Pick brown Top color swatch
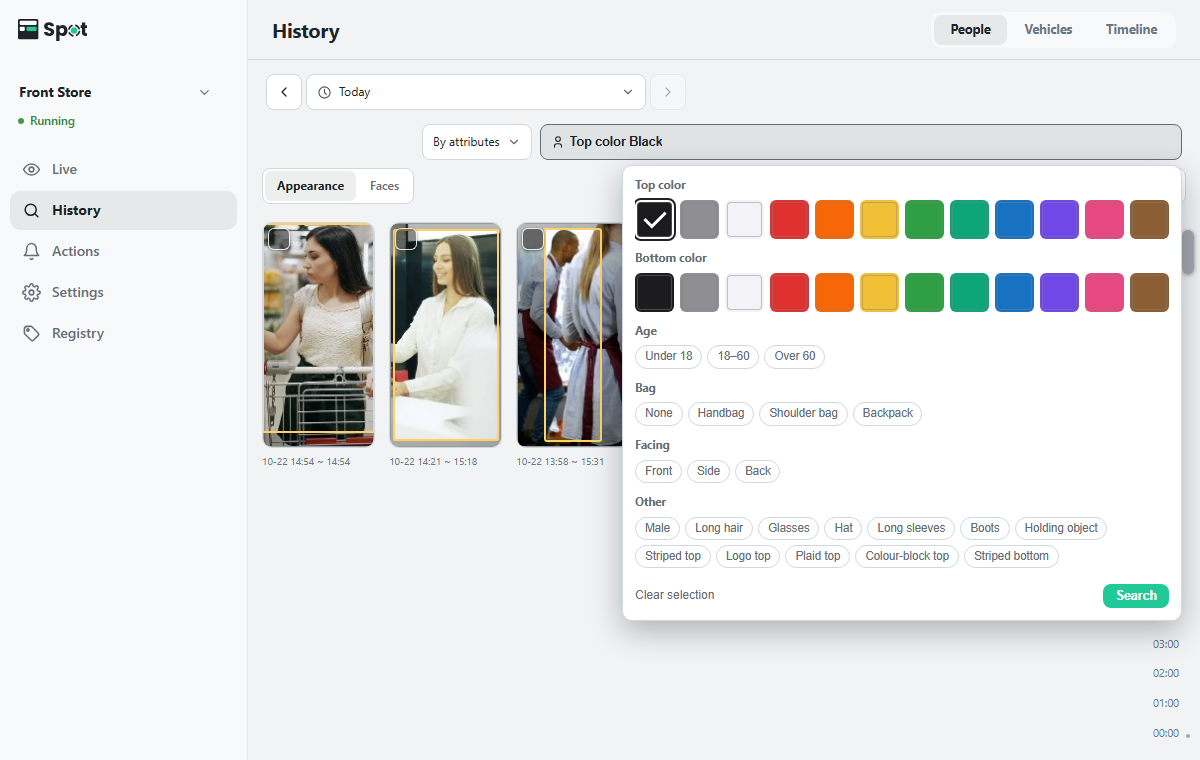 tap(1149, 219)
